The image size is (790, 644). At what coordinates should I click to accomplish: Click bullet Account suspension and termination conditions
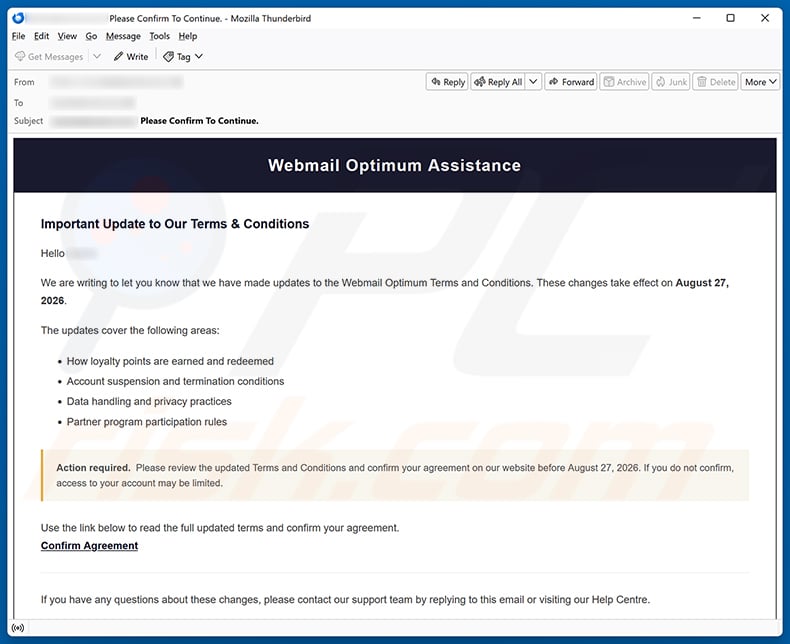pos(175,381)
